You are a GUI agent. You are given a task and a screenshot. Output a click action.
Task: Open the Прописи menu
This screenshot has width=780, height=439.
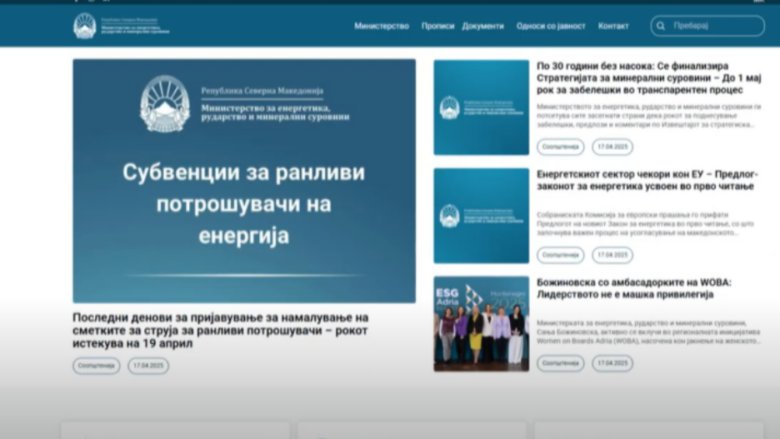coord(437,26)
